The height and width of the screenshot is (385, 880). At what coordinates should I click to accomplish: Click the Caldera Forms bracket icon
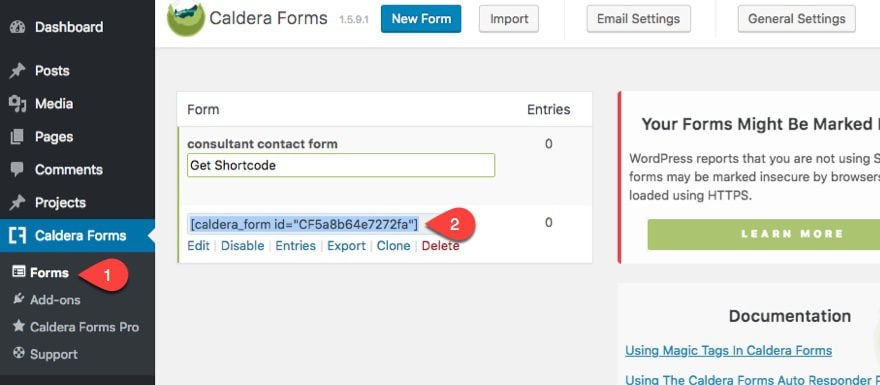(17, 236)
